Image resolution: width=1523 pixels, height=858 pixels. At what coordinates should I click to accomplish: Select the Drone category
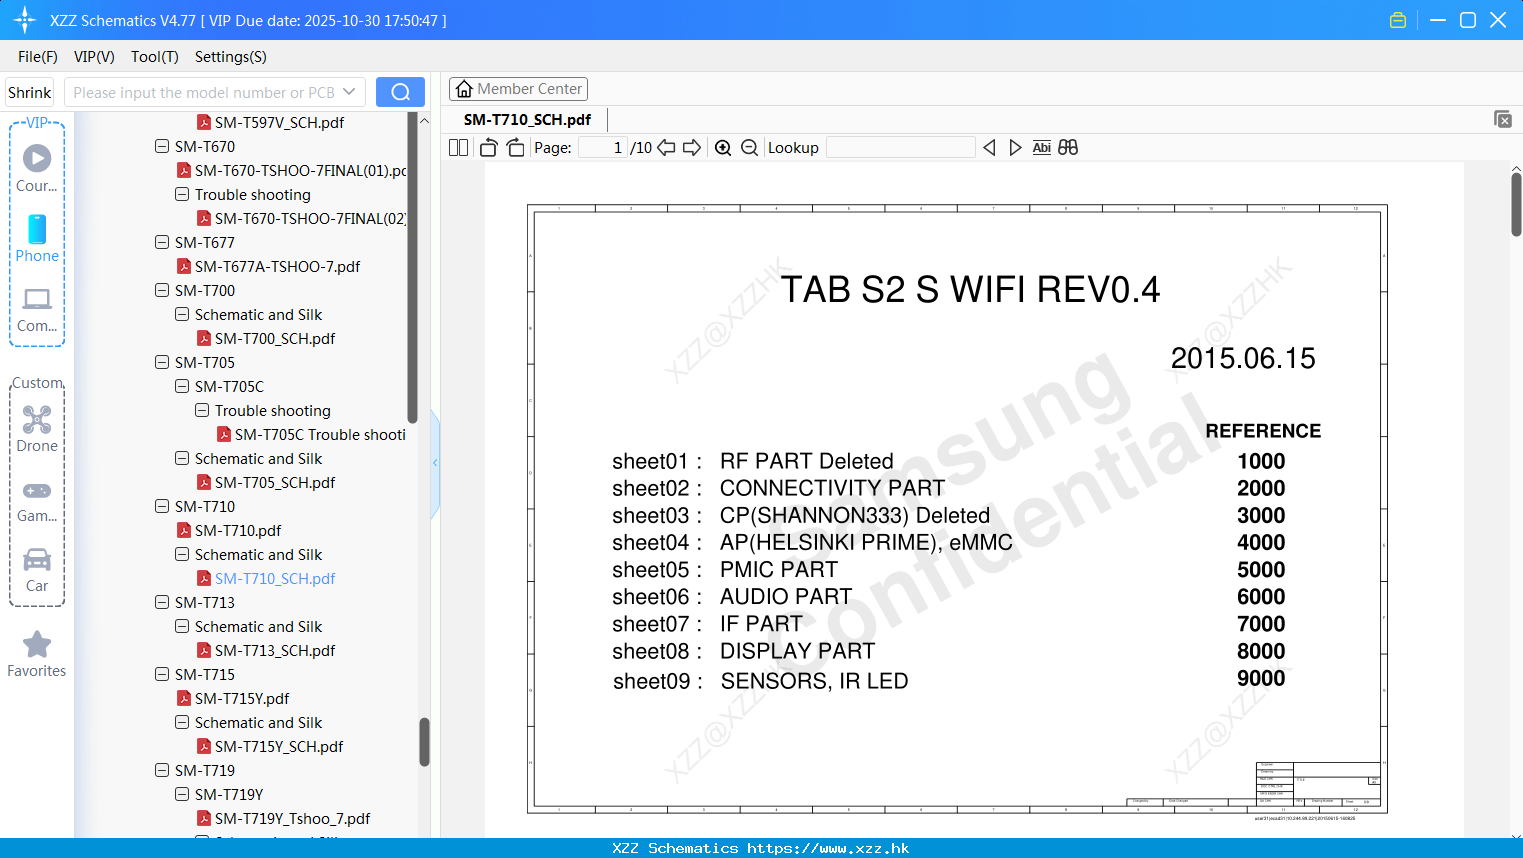click(x=37, y=429)
